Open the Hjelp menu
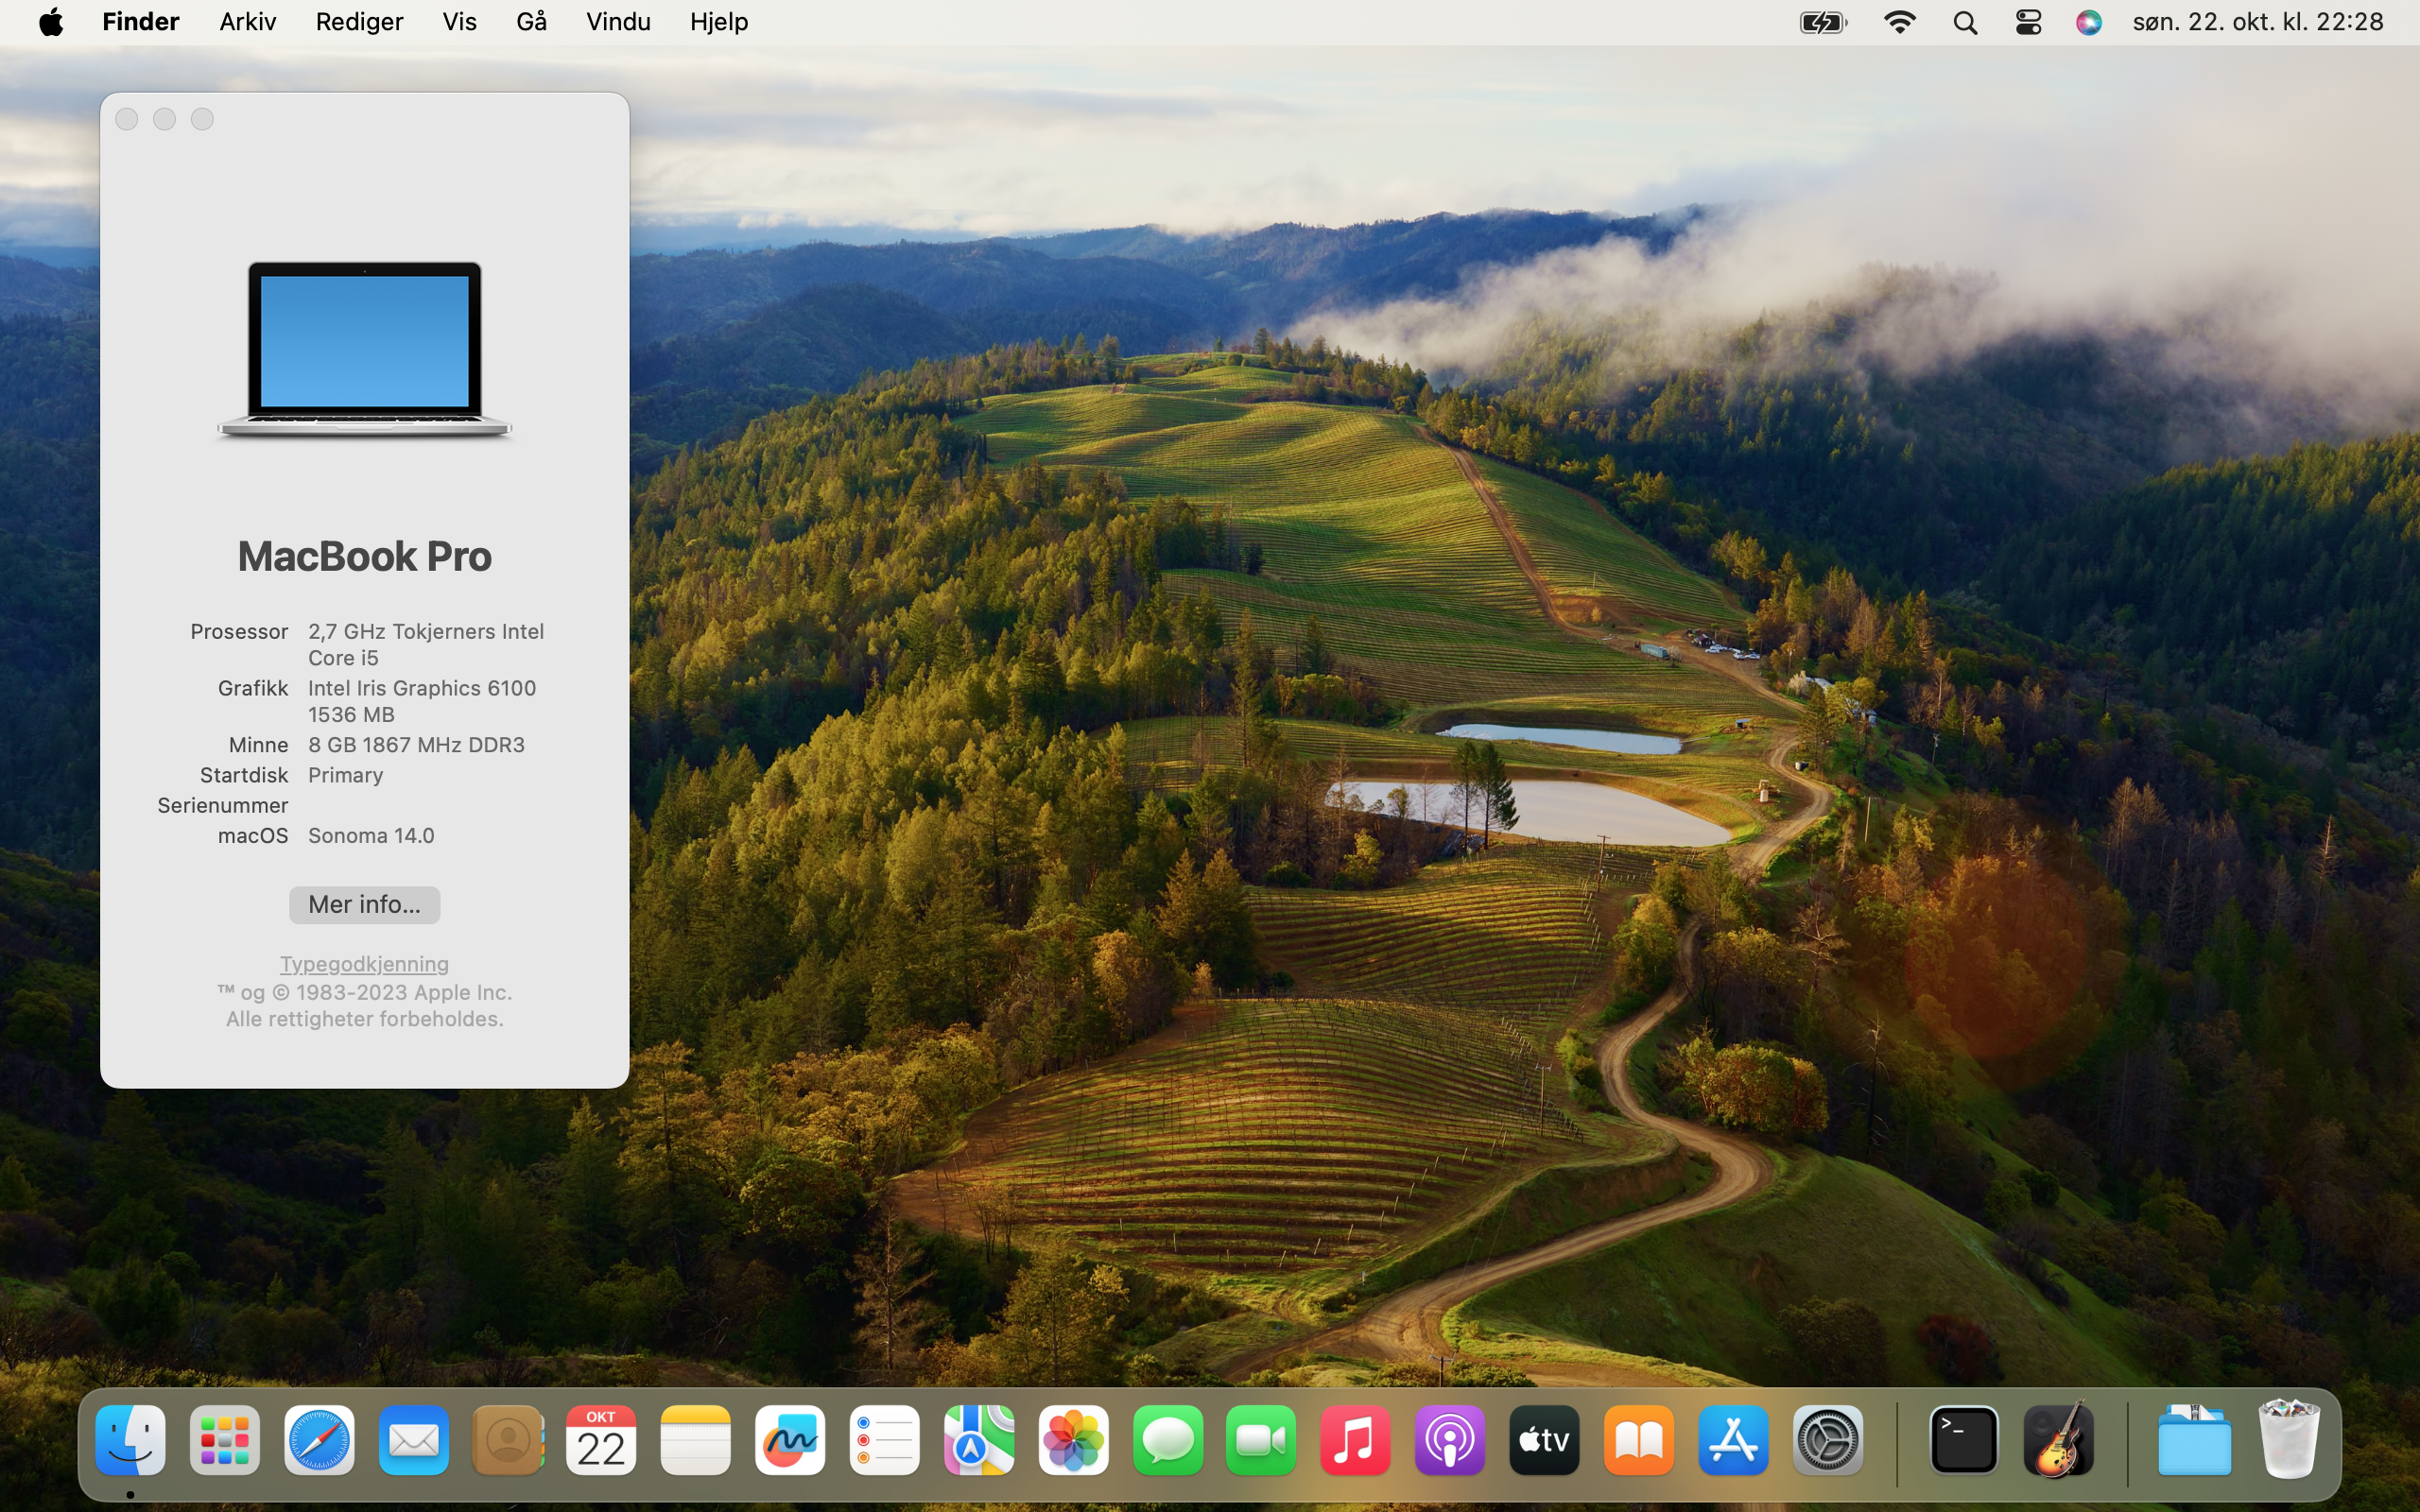2420x1512 pixels. [x=719, y=22]
